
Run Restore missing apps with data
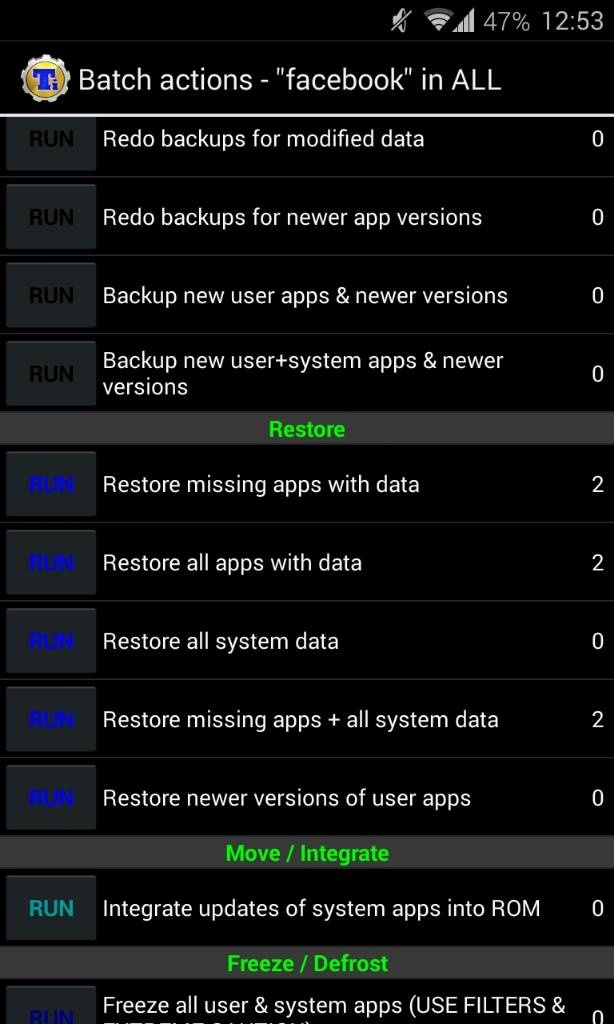tap(51, 485)
